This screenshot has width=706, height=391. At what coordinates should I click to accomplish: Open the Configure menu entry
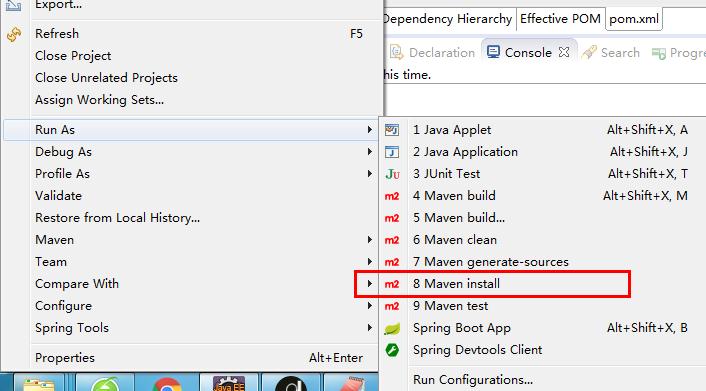coord(191,306)
